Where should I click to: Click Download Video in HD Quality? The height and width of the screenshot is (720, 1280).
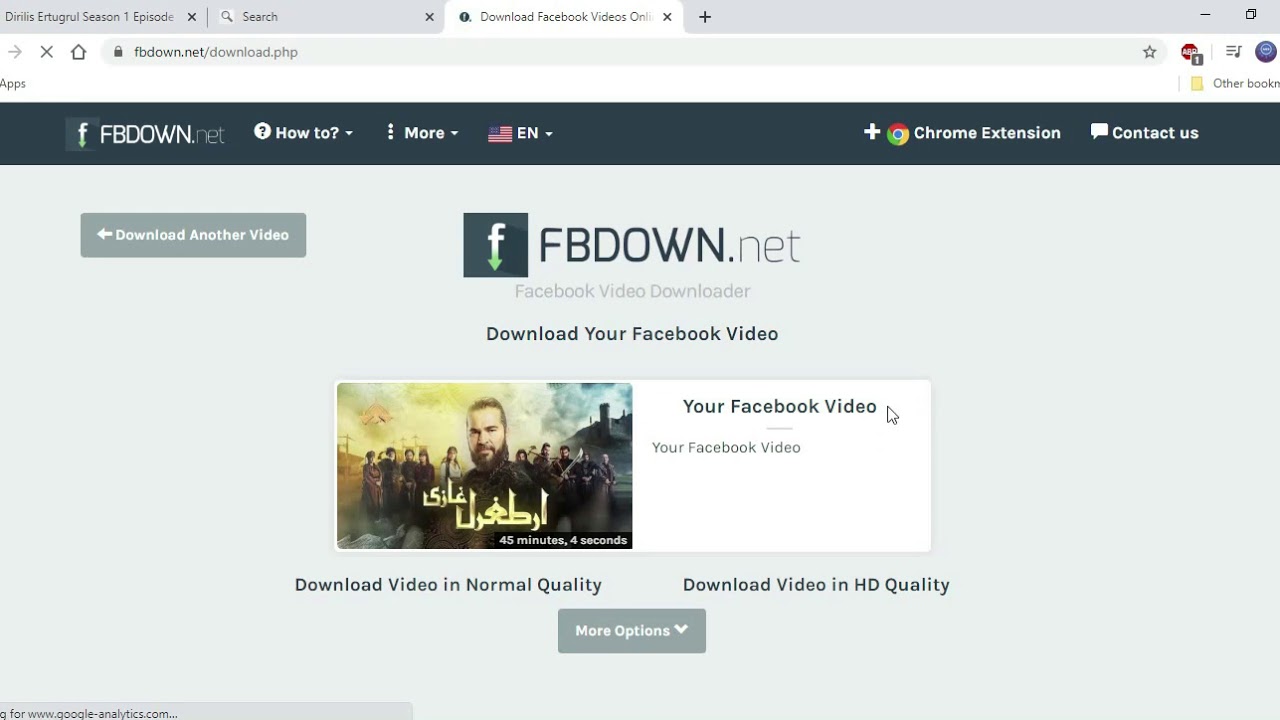click(816, 585)
